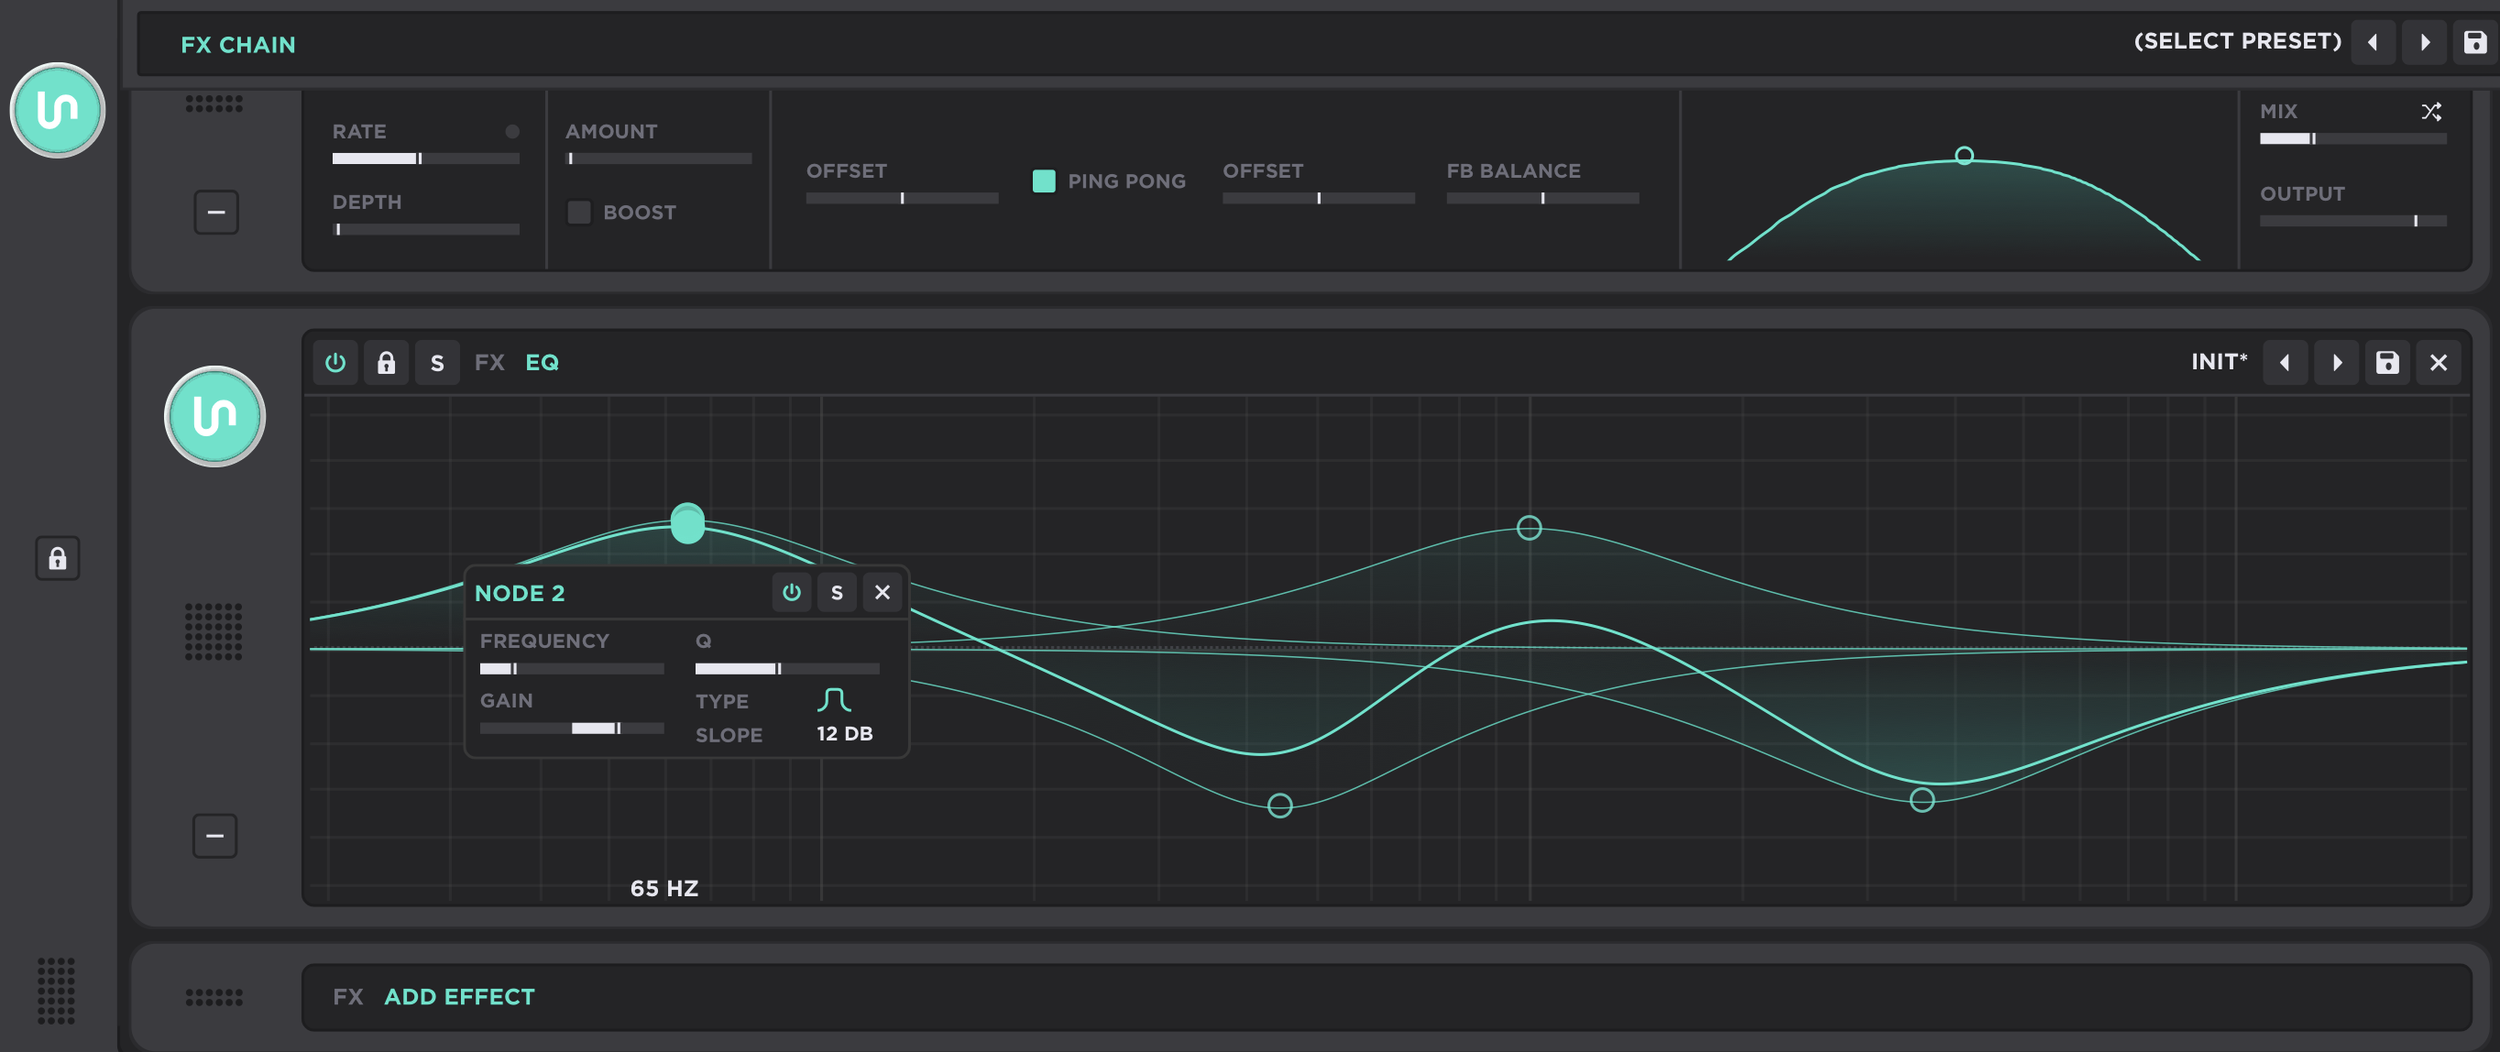Toggle the left sidebar lock
This screenshot has width=2500, height=1052.
pos(58,558)
